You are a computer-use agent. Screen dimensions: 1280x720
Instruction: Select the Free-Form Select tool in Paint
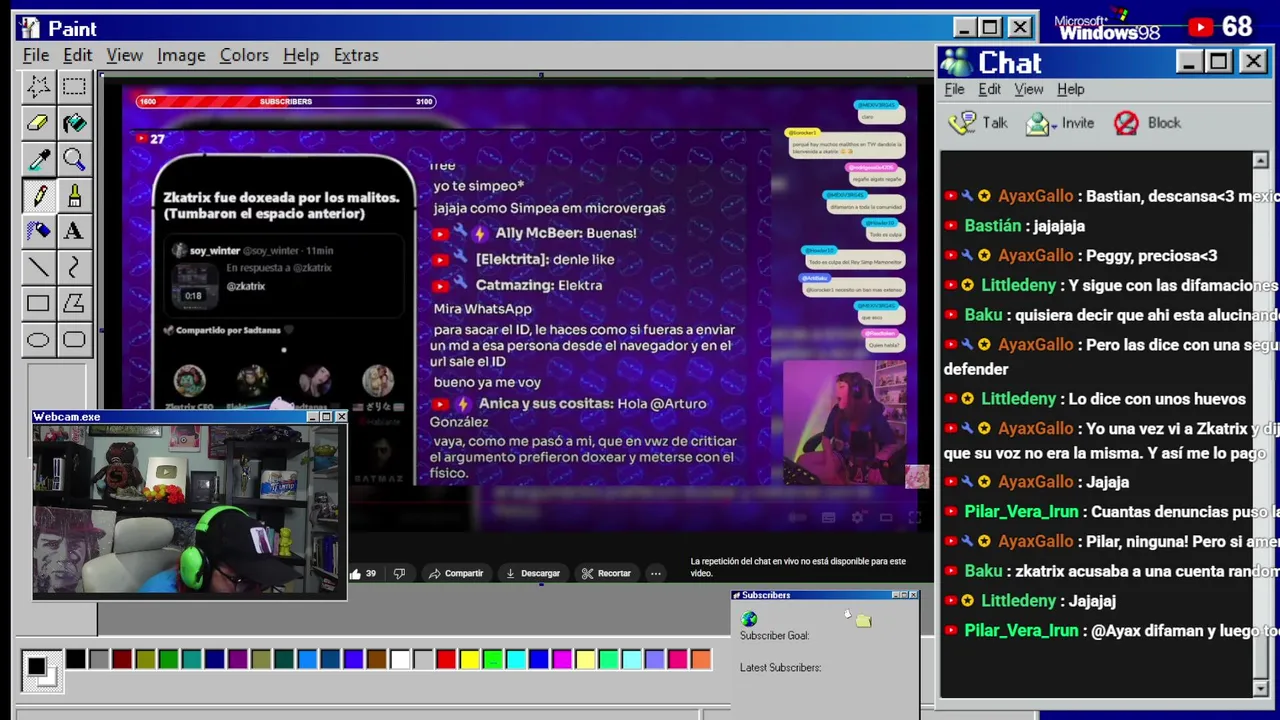pos(38,87)
